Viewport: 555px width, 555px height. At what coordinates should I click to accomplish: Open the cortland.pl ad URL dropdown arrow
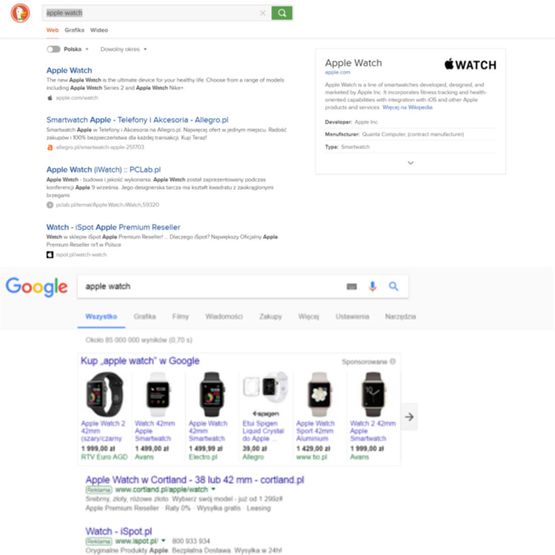tap(213, 489)
